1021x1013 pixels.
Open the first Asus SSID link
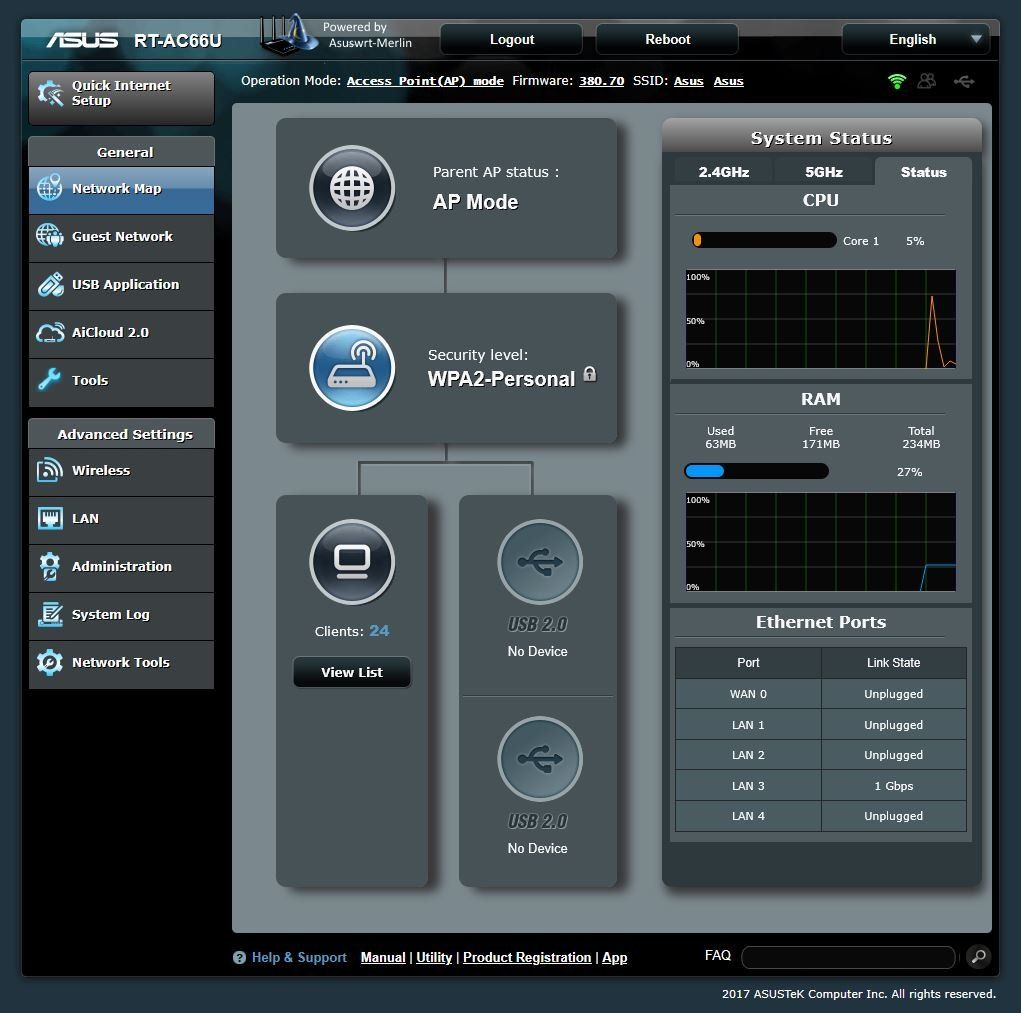click(688, 81)
